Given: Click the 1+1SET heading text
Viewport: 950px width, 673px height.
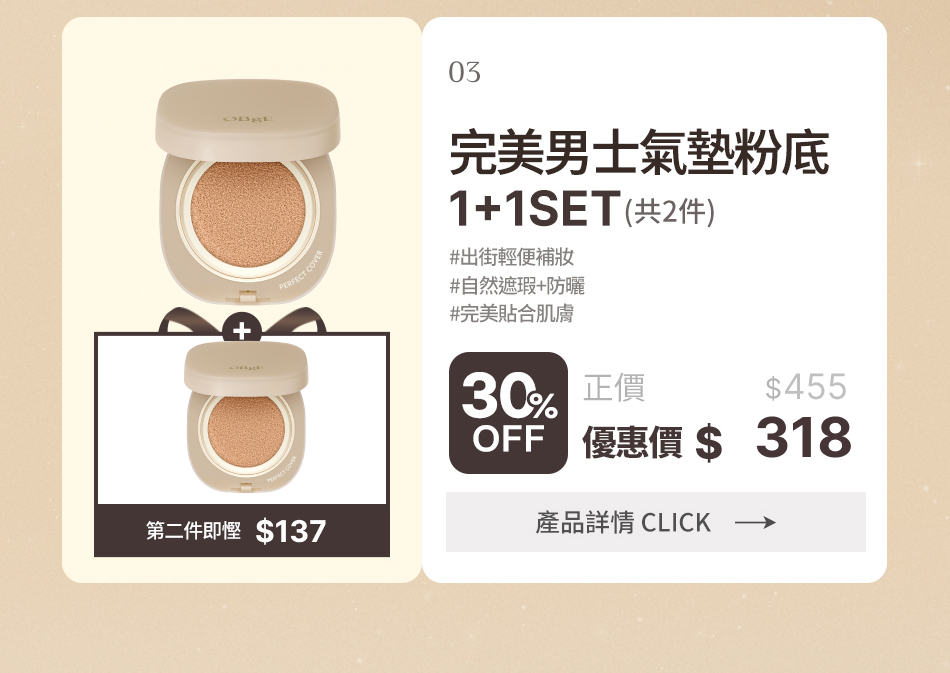Looking at the screenshot, I should [x=535, y=208].
